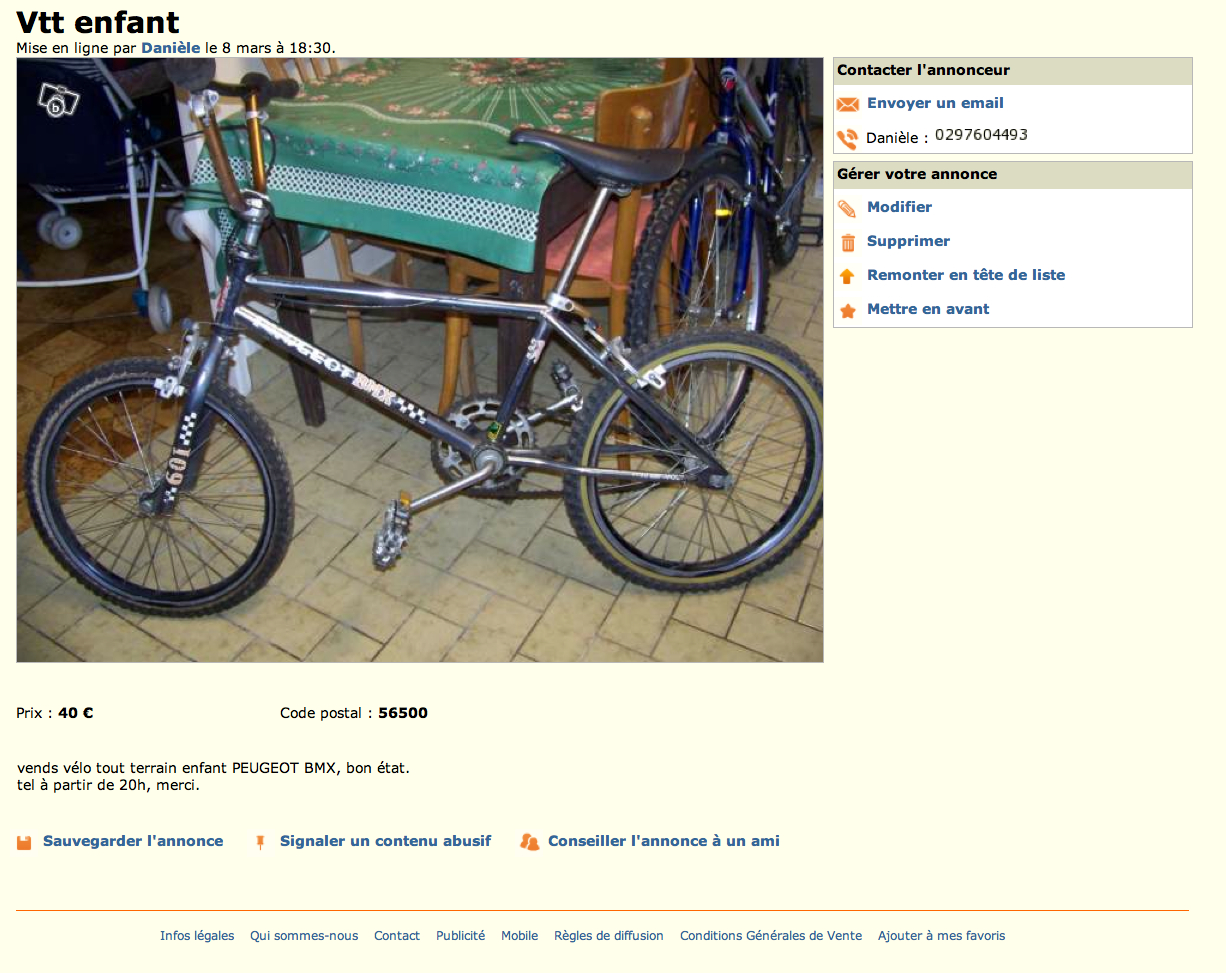
Task: Open Conditions Générales de Vente
Action: coord(771,936)
